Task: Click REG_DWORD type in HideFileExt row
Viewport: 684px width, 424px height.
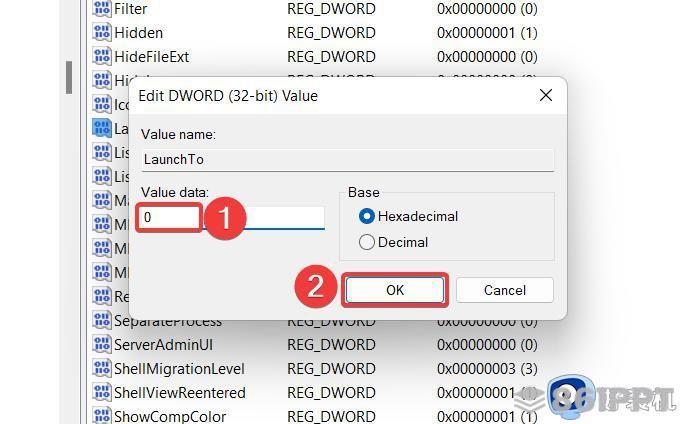Action: pos(331,57)
